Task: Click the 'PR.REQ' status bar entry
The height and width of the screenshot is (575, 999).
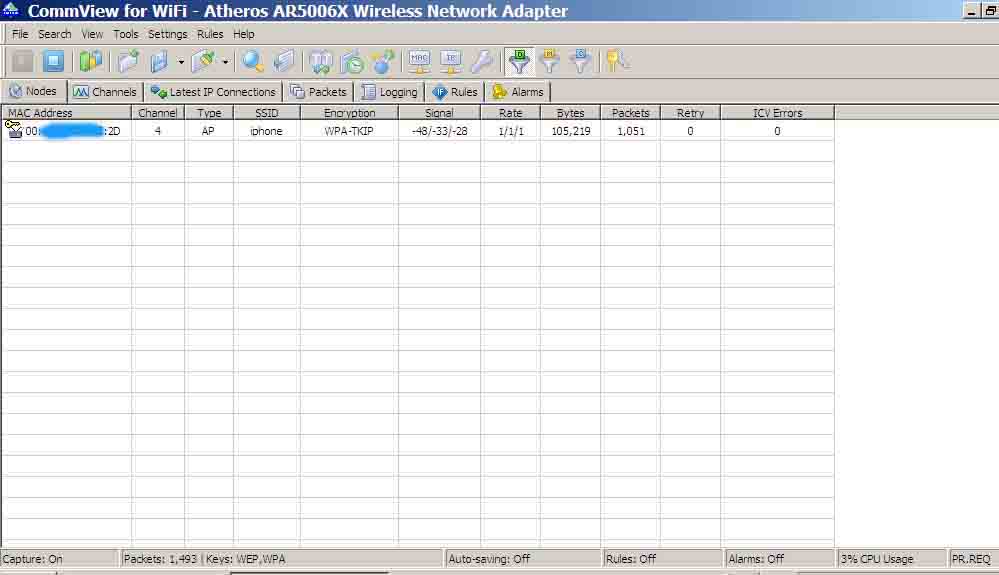Action: tap(972, 559)
